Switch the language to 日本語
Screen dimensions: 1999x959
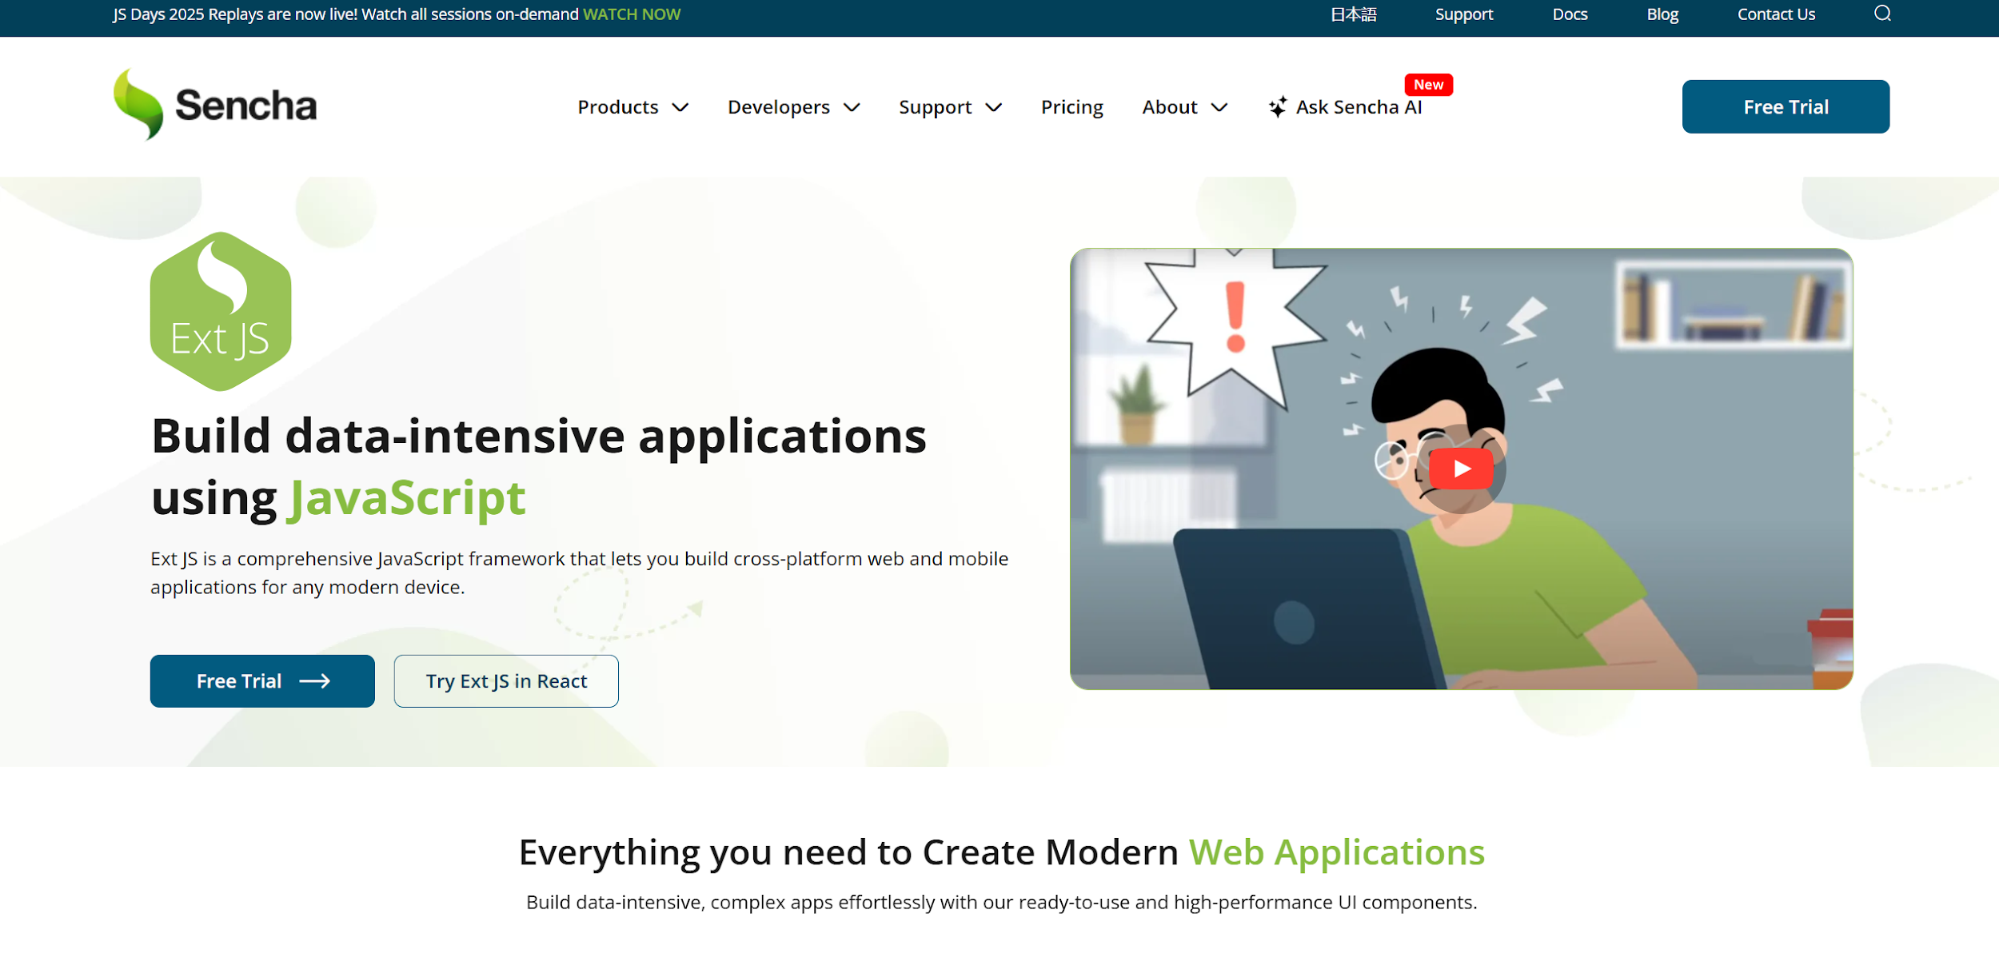pyautogui.click(x=1353, y=14)
